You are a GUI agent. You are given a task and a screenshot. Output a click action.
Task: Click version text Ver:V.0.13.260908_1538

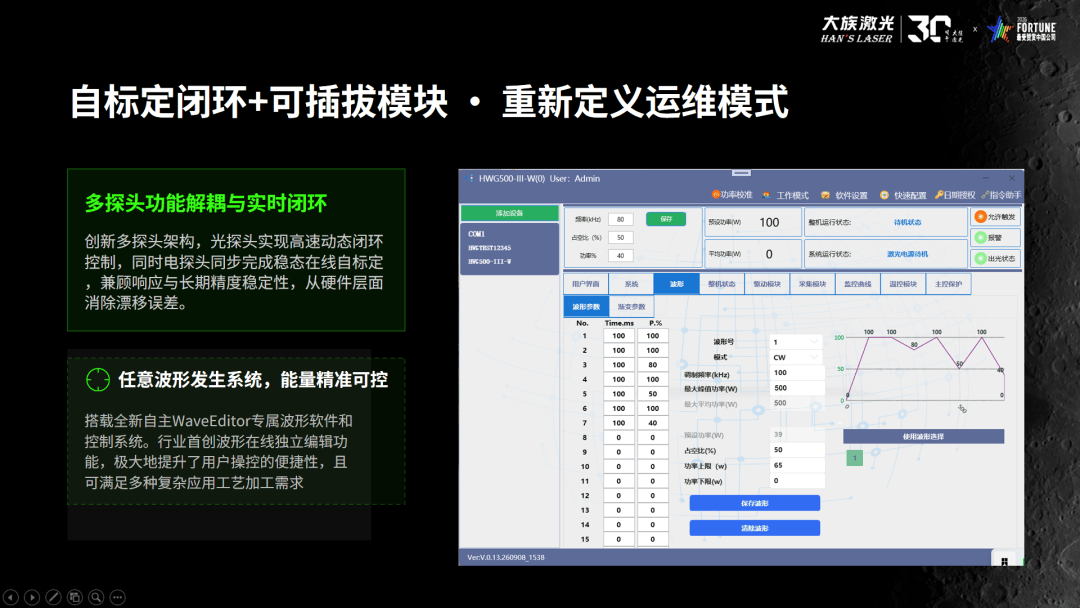tap(506, 557)
